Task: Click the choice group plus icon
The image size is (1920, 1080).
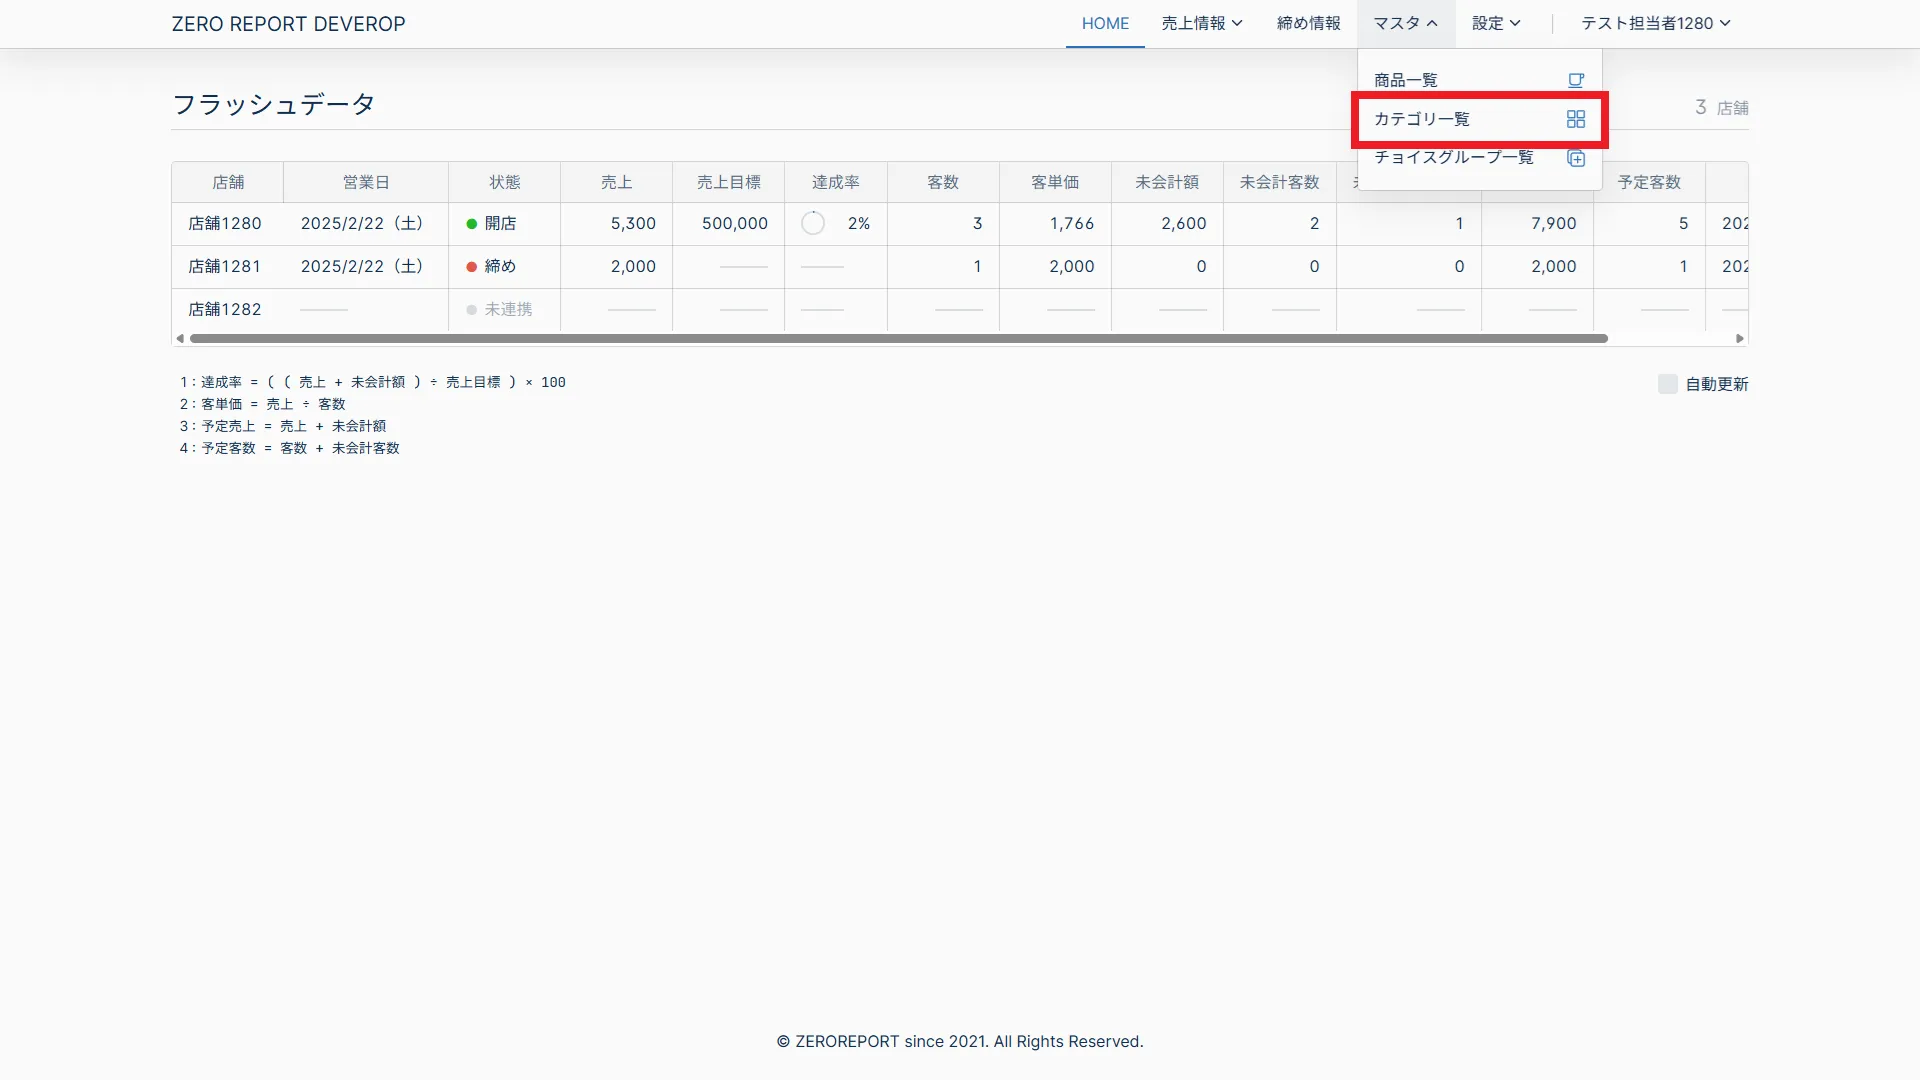Action: 1576,158
